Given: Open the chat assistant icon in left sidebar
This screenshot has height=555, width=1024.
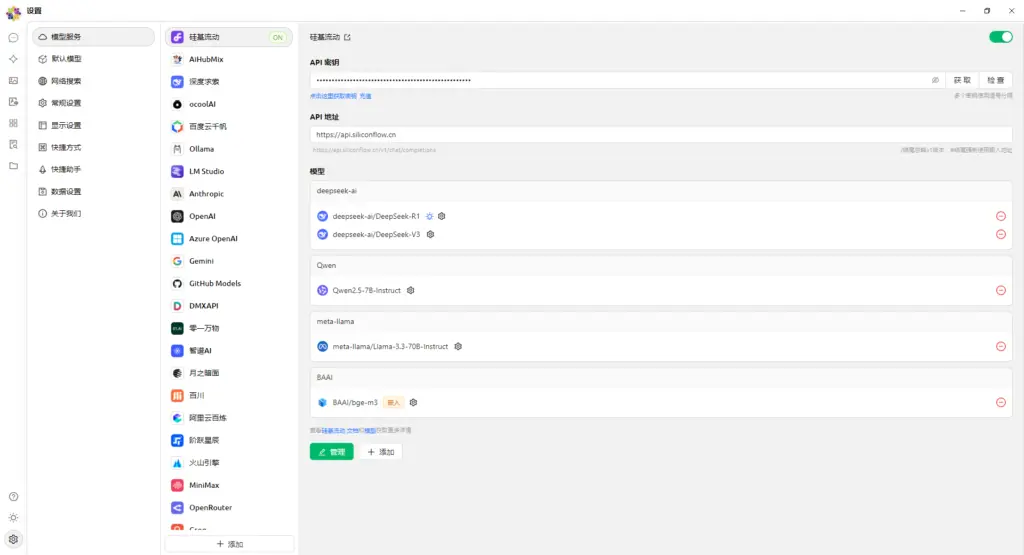Looking at the screenshot, I should click(13, 37).
